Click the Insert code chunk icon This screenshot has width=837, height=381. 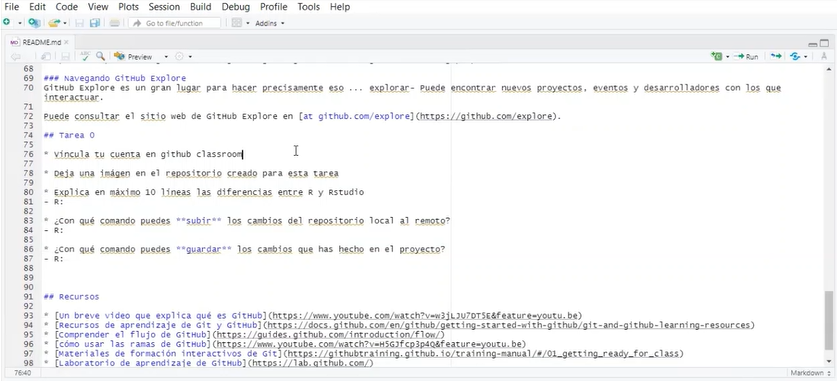click(716, 57)
